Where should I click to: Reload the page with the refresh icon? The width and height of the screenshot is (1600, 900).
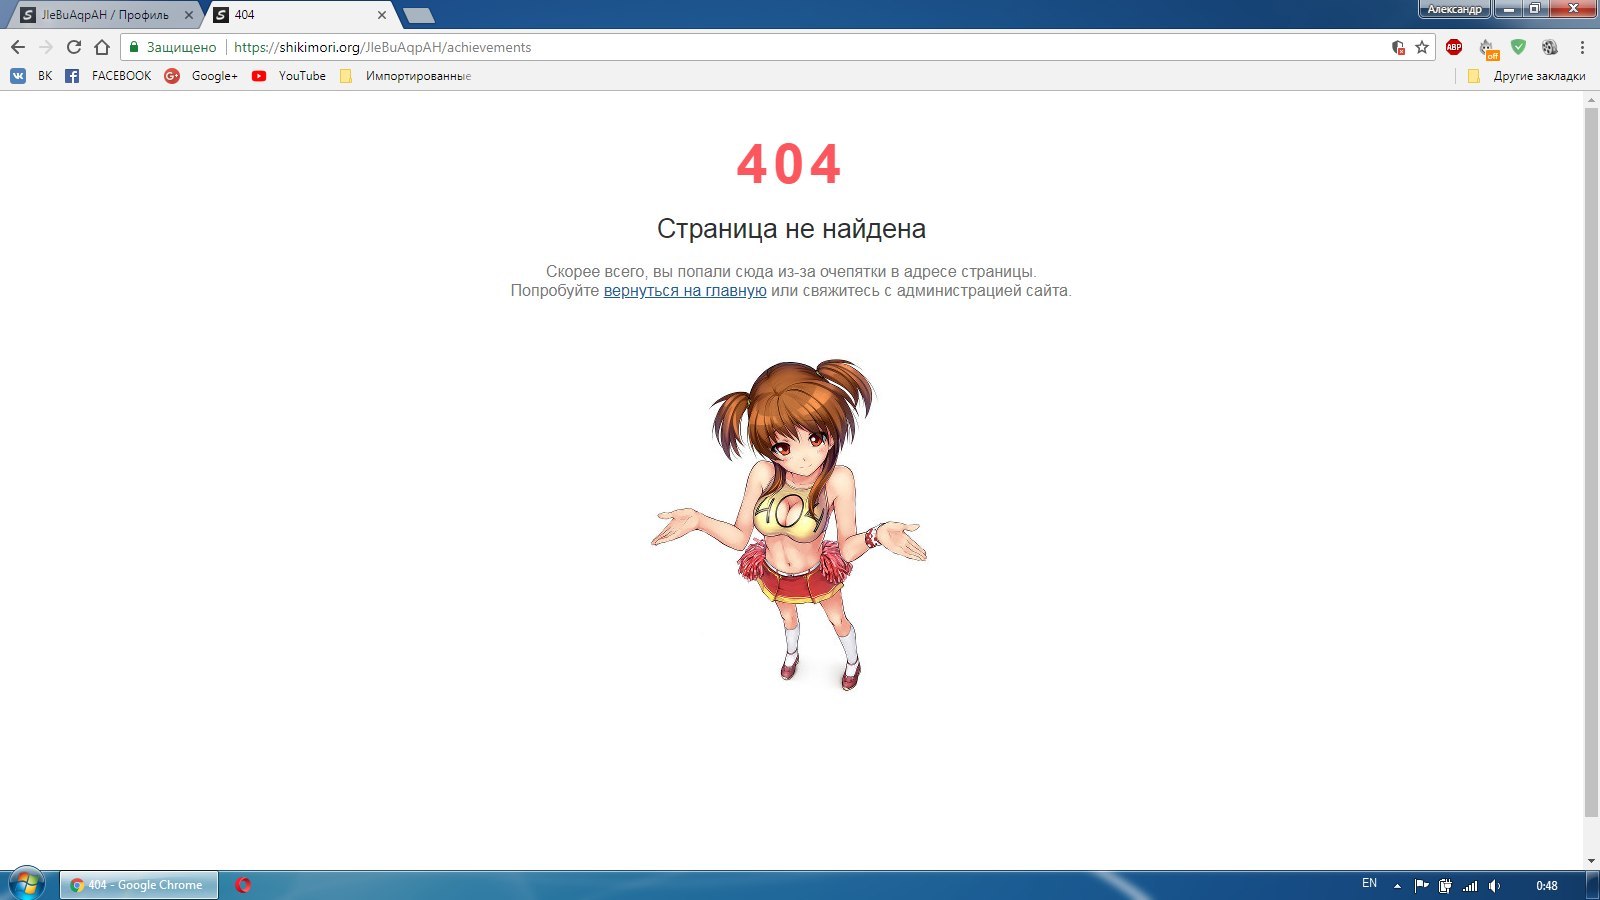pos(73,47)
